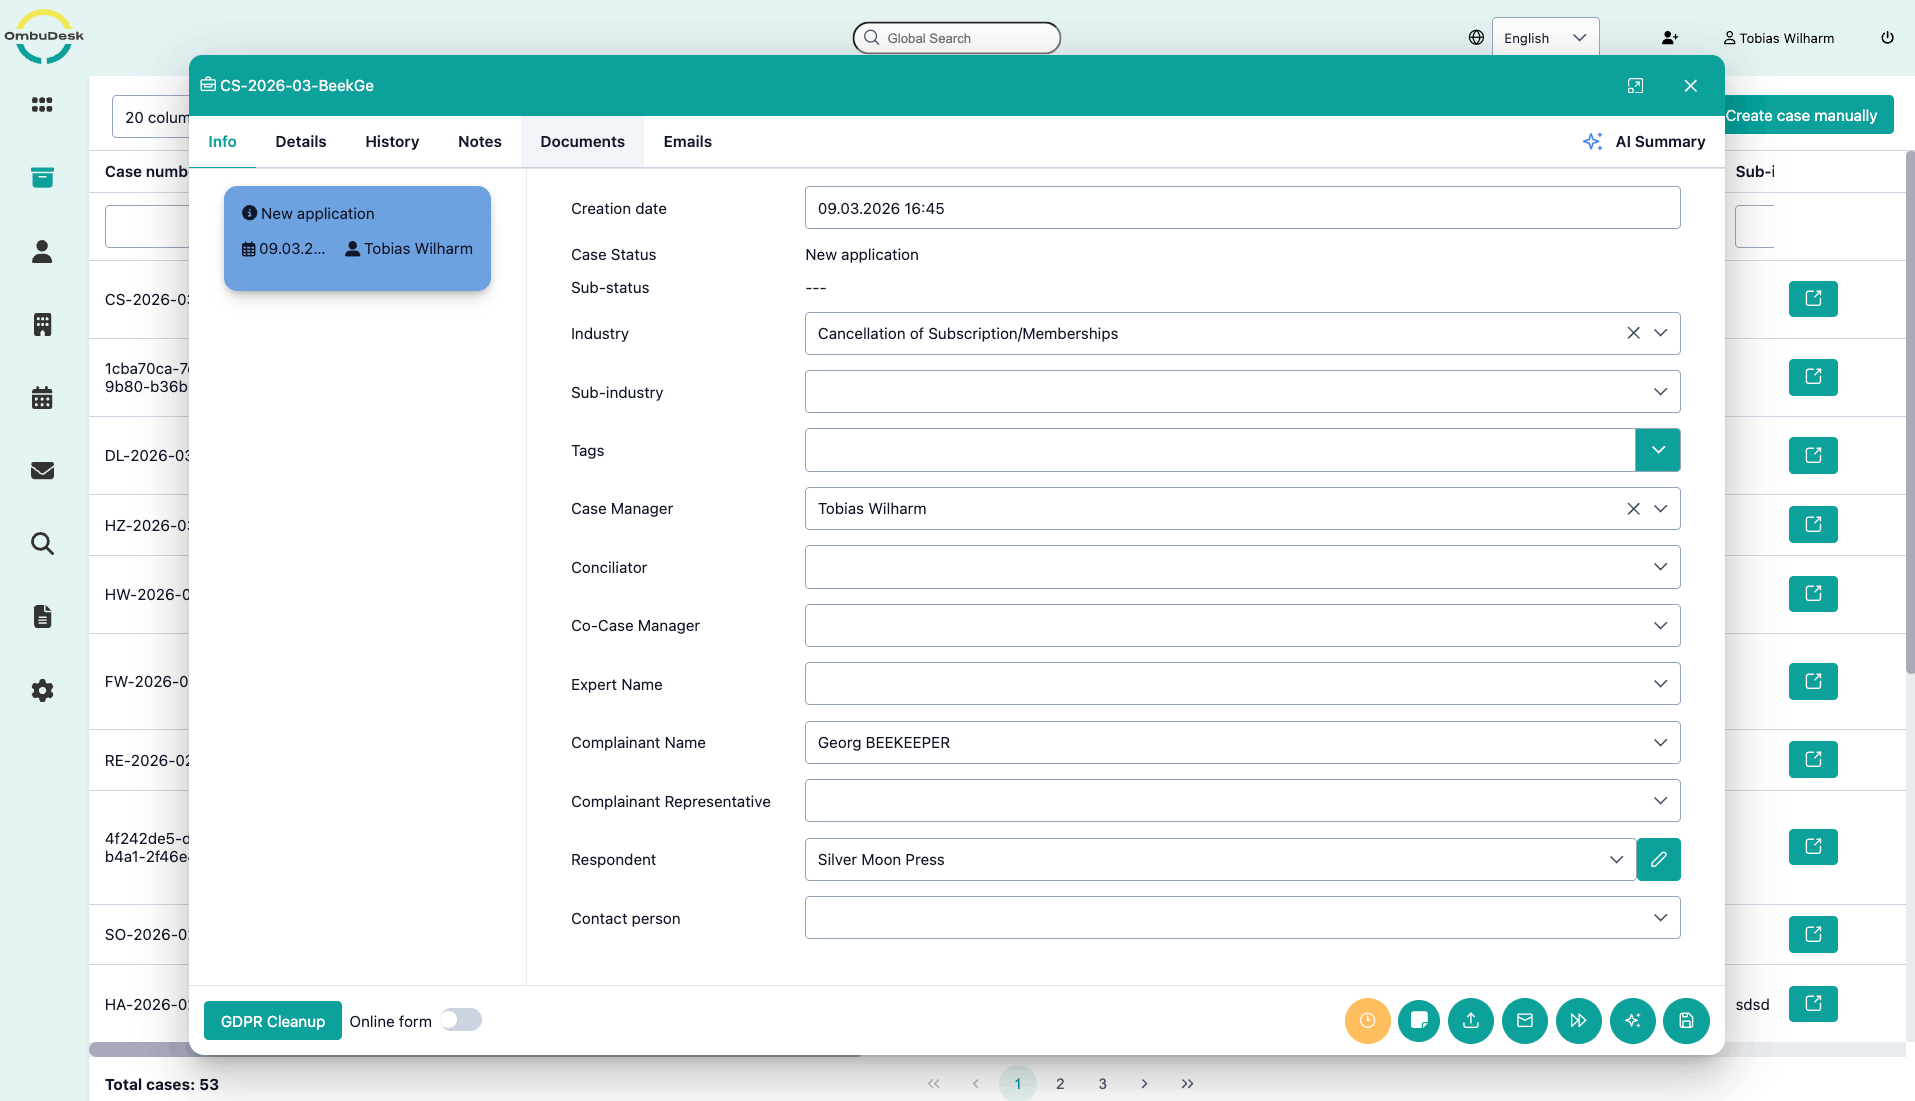Screen dimensions: 1915x1101
Task: Click the fast-forward status icon button
Action: [1578, 1021]
